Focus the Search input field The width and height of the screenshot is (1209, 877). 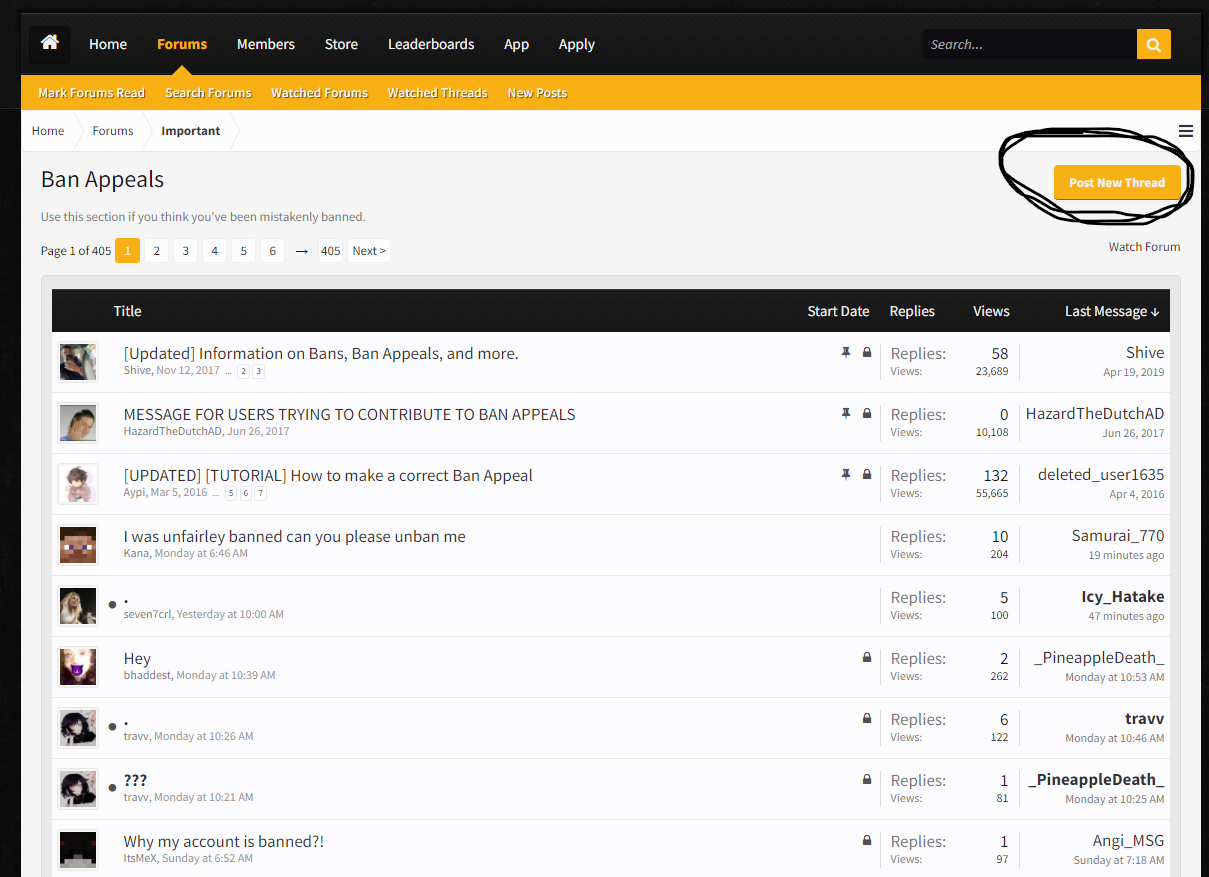1030,44
